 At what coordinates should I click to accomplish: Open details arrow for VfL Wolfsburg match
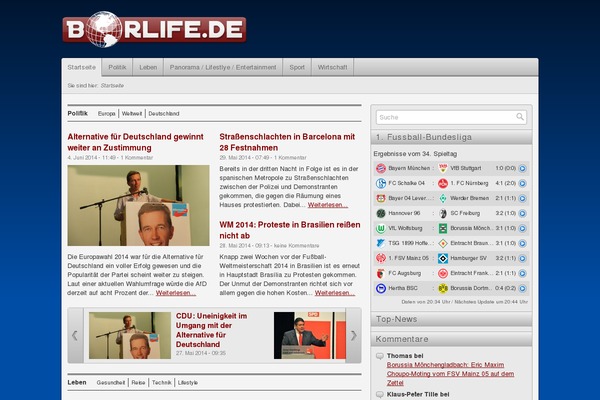click(x=522, y=229)
